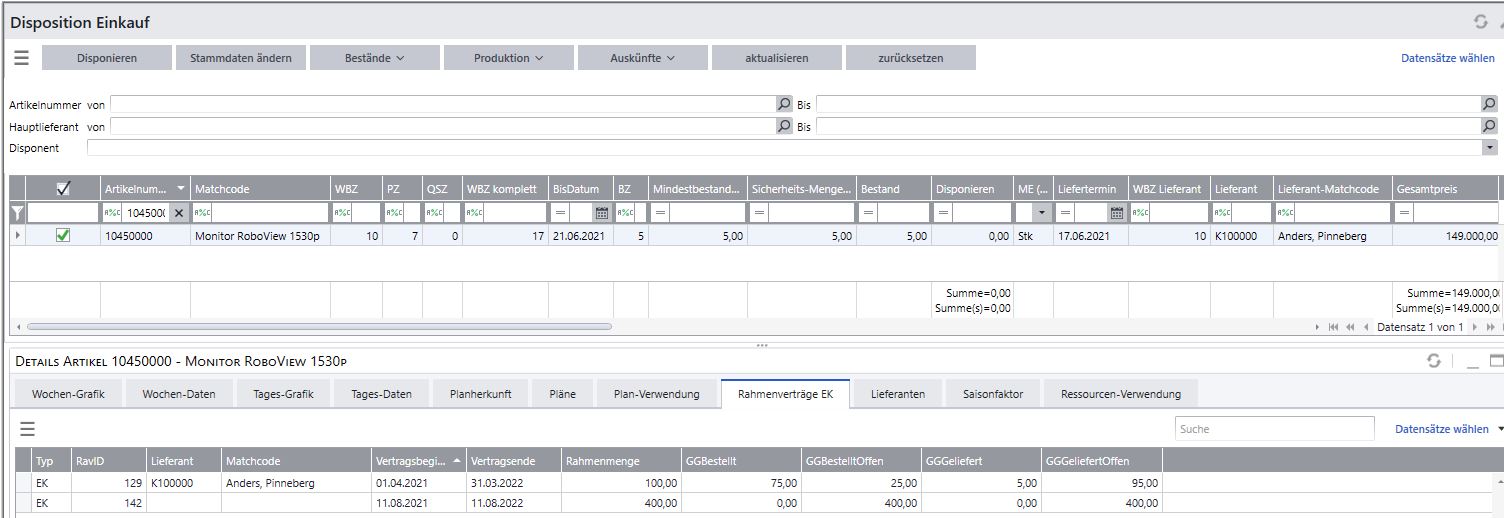The height and width of the screenshot is (518, 1504).
Task: Click the refresh icon in Disposition Einkauf header
Action: 1480,21
